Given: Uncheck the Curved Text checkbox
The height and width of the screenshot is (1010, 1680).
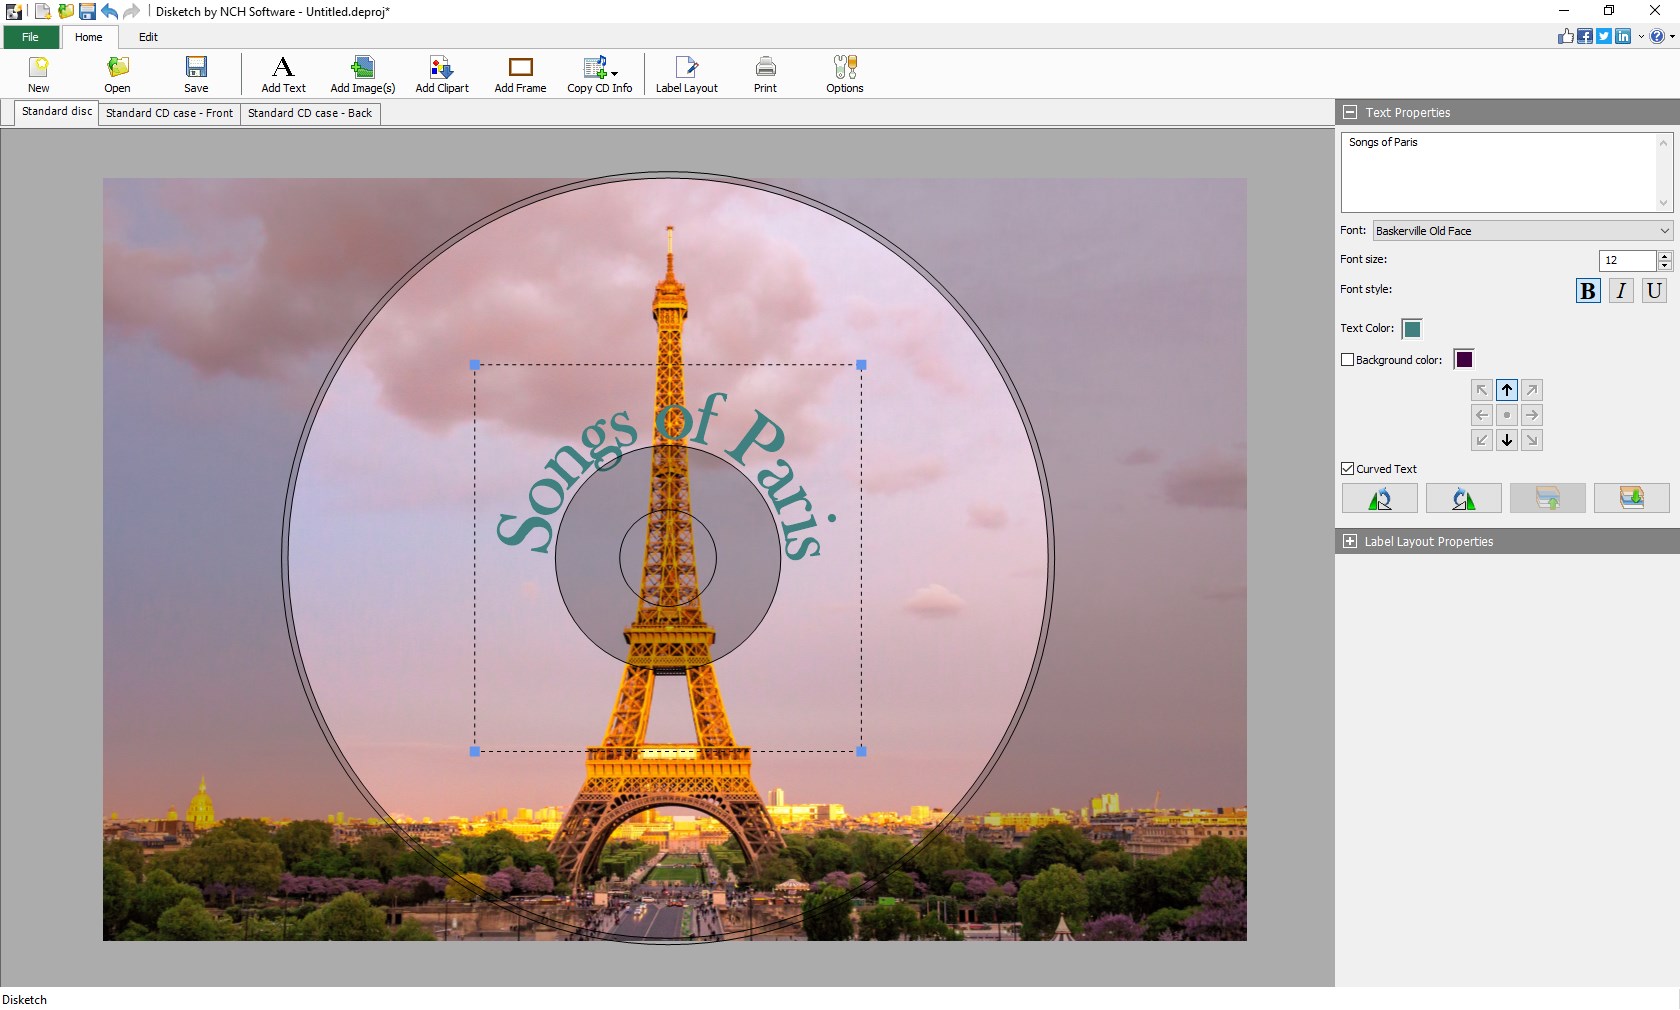Looking at the screenshot, I should click(1348, 468).
